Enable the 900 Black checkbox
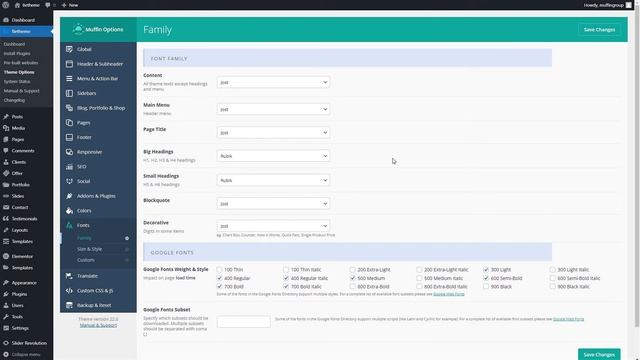The height and width of the screenshot is (360, 640). coord(486,287)
